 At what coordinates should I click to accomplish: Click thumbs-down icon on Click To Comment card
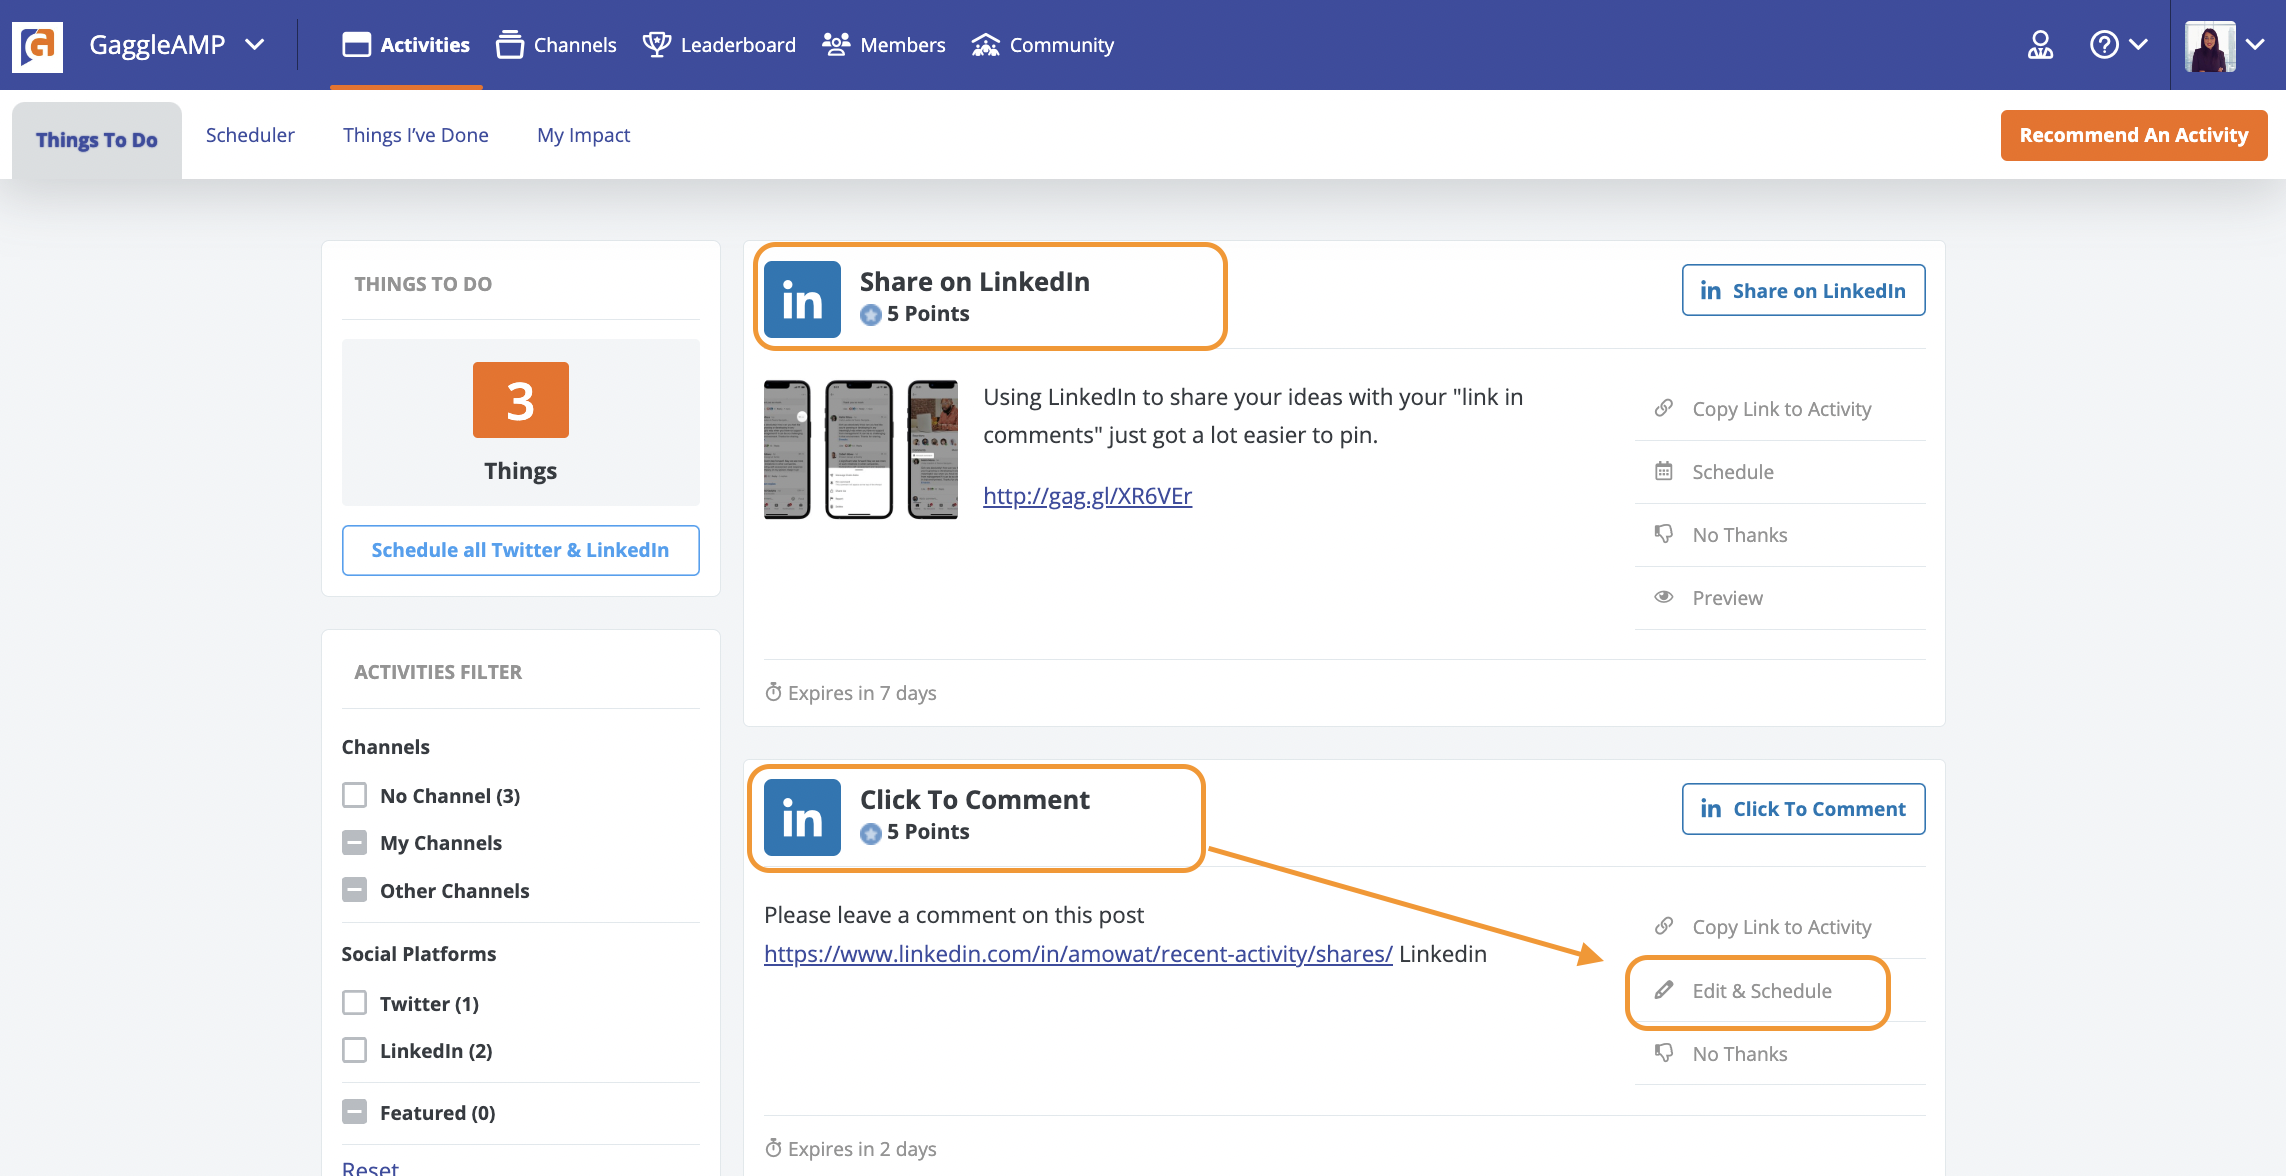[1663, 1053]
